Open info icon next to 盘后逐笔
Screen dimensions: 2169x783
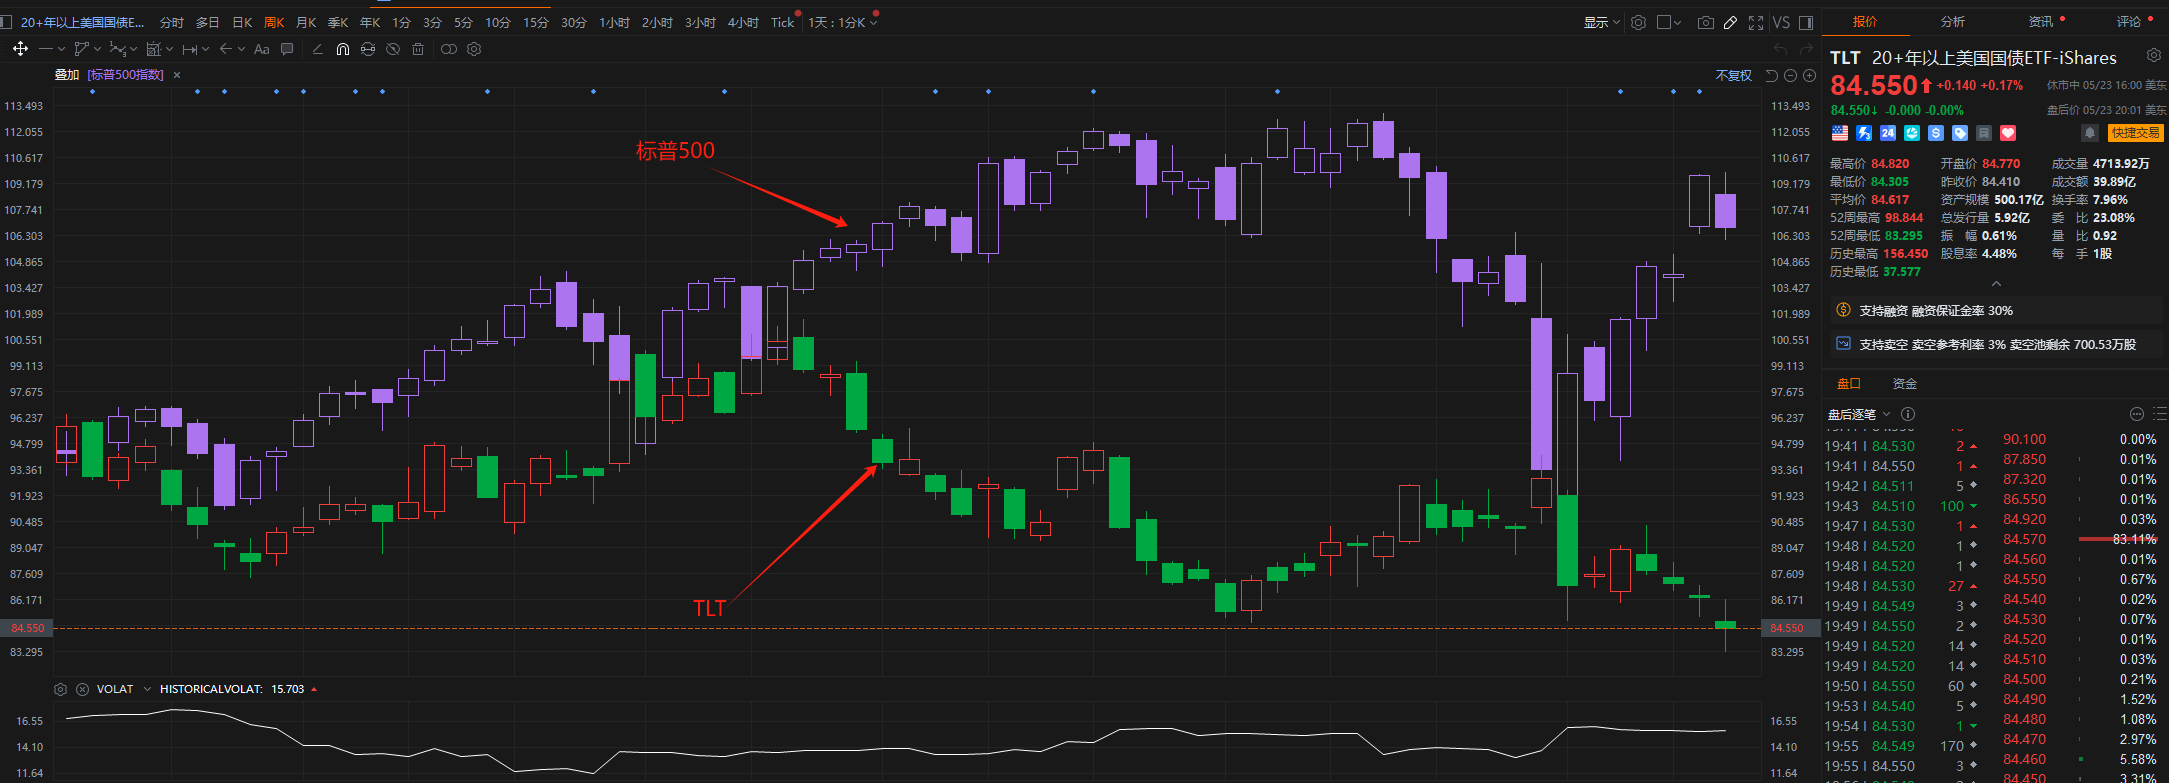click(1908, 414)
